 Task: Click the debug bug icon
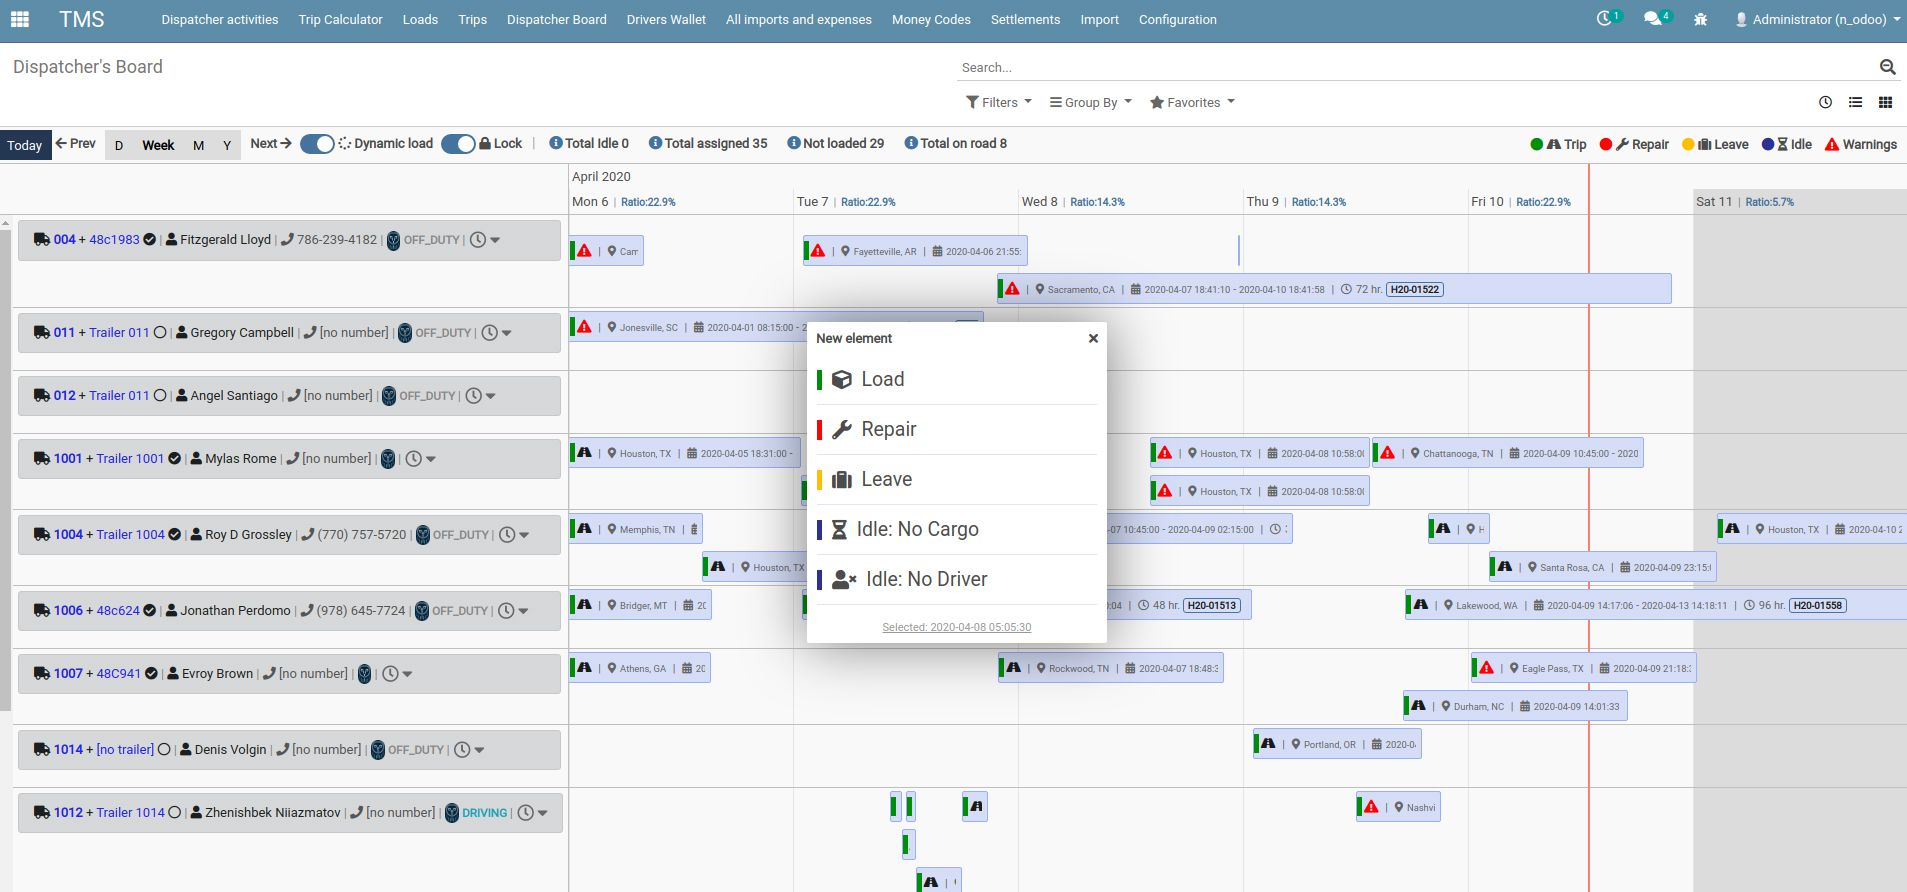(x=1700, y=19)
